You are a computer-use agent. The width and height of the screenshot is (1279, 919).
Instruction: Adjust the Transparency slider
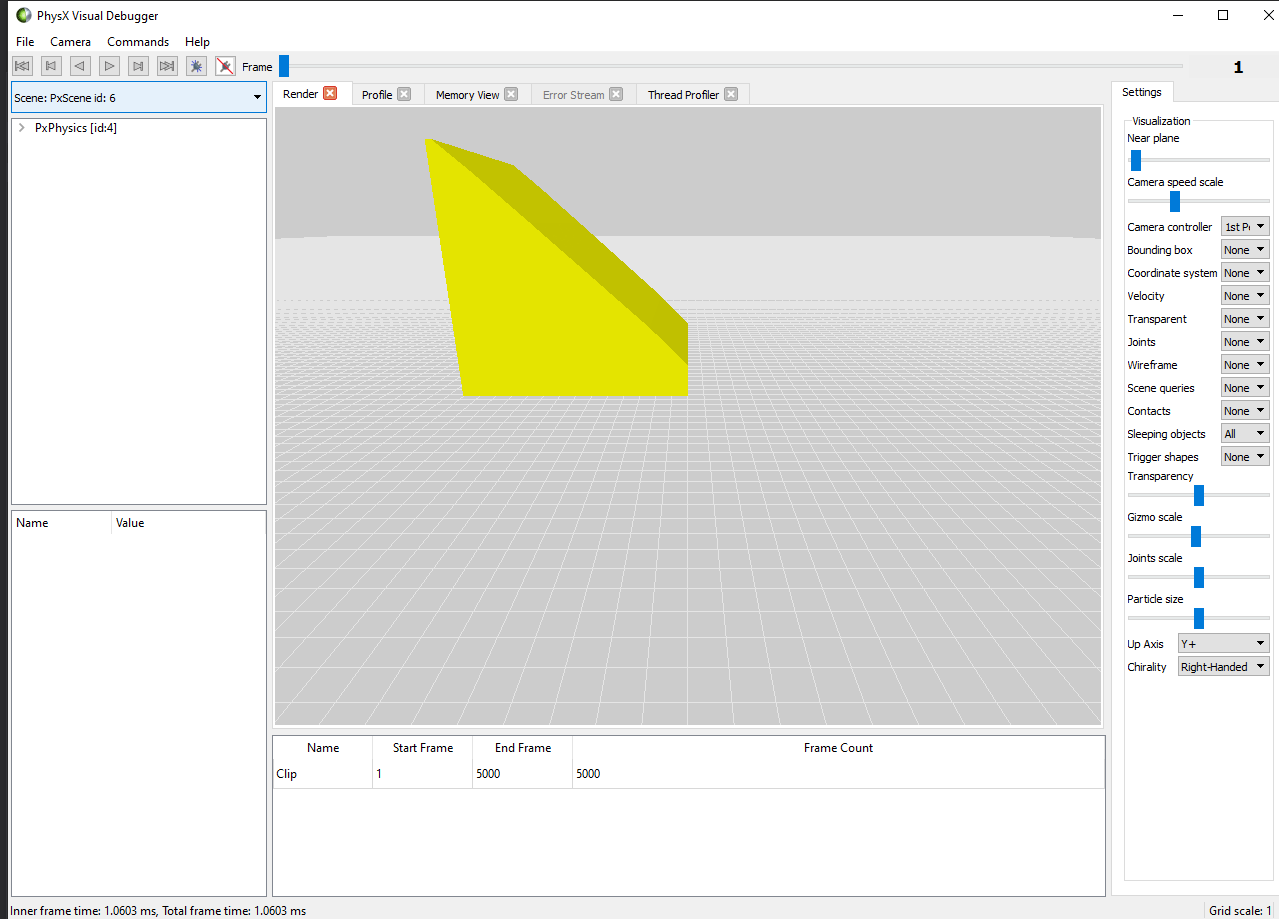[x=1197, y=494]
